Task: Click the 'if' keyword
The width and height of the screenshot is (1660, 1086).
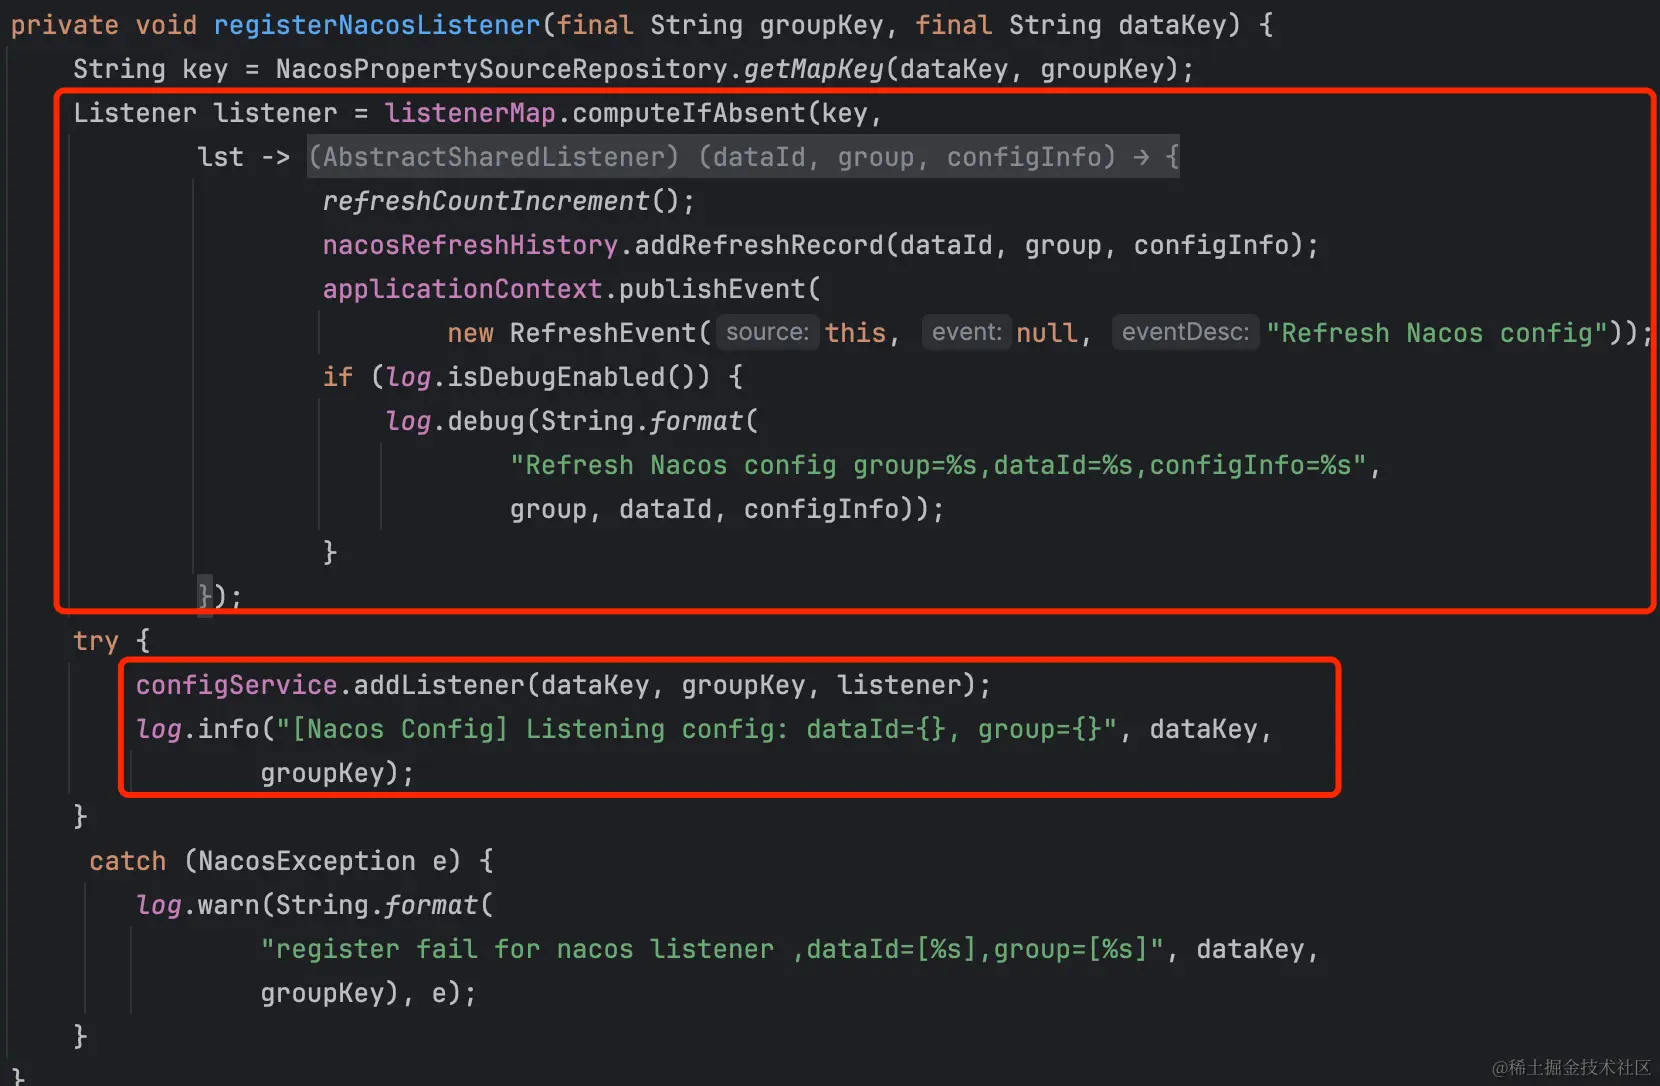Action: tap(338, 377)
